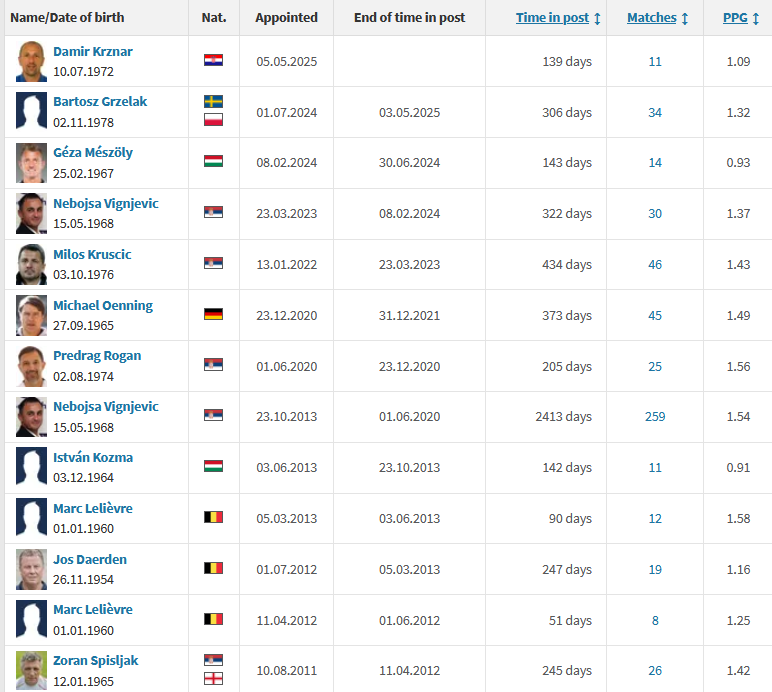Click the Polish flag for Bartosz Grzelak
The width and height of the screenshot is (772, 692).
click(213, 120)
